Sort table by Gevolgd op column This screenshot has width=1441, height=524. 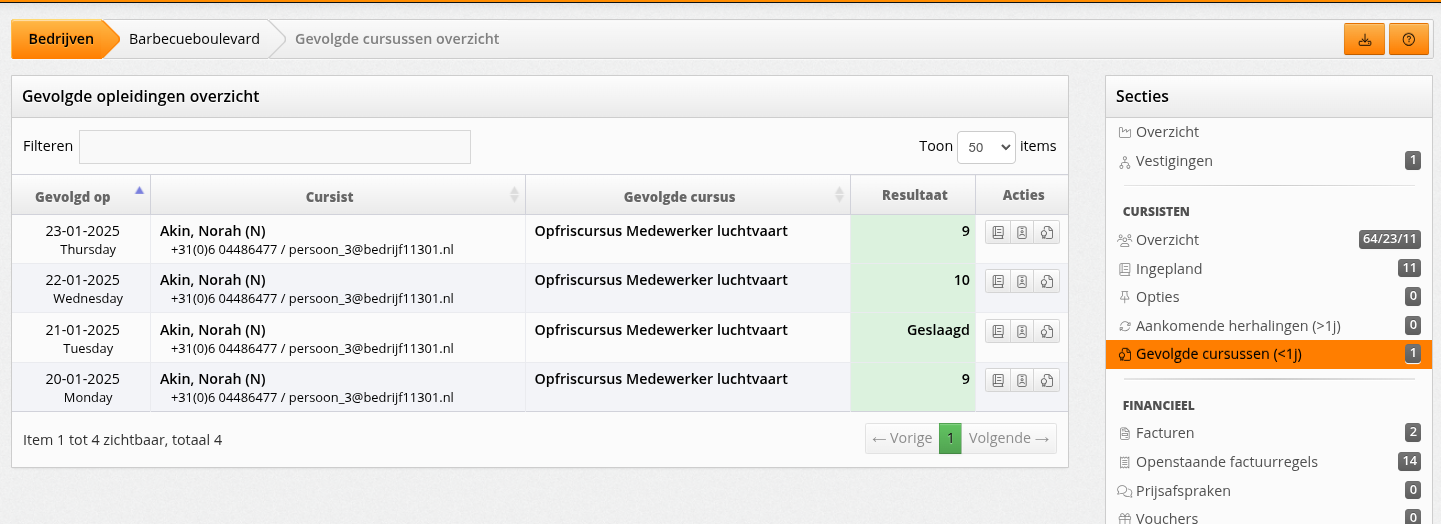81,195
